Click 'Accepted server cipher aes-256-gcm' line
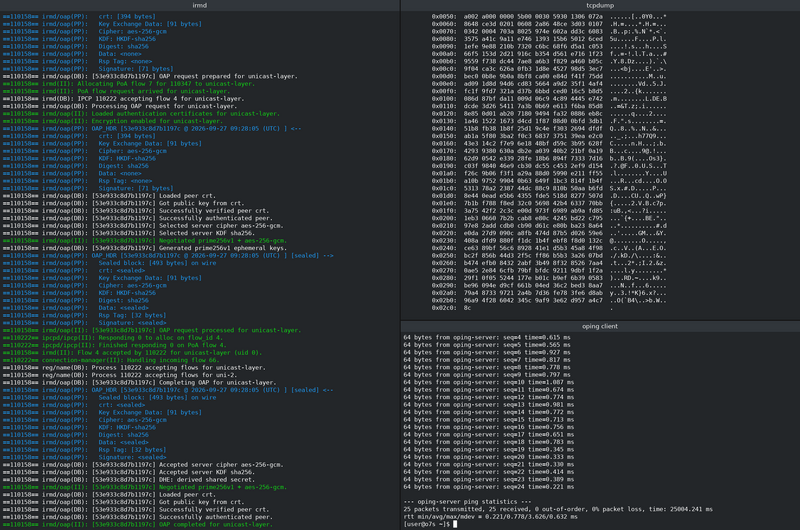The image size is (800, 530). (143, 465)
